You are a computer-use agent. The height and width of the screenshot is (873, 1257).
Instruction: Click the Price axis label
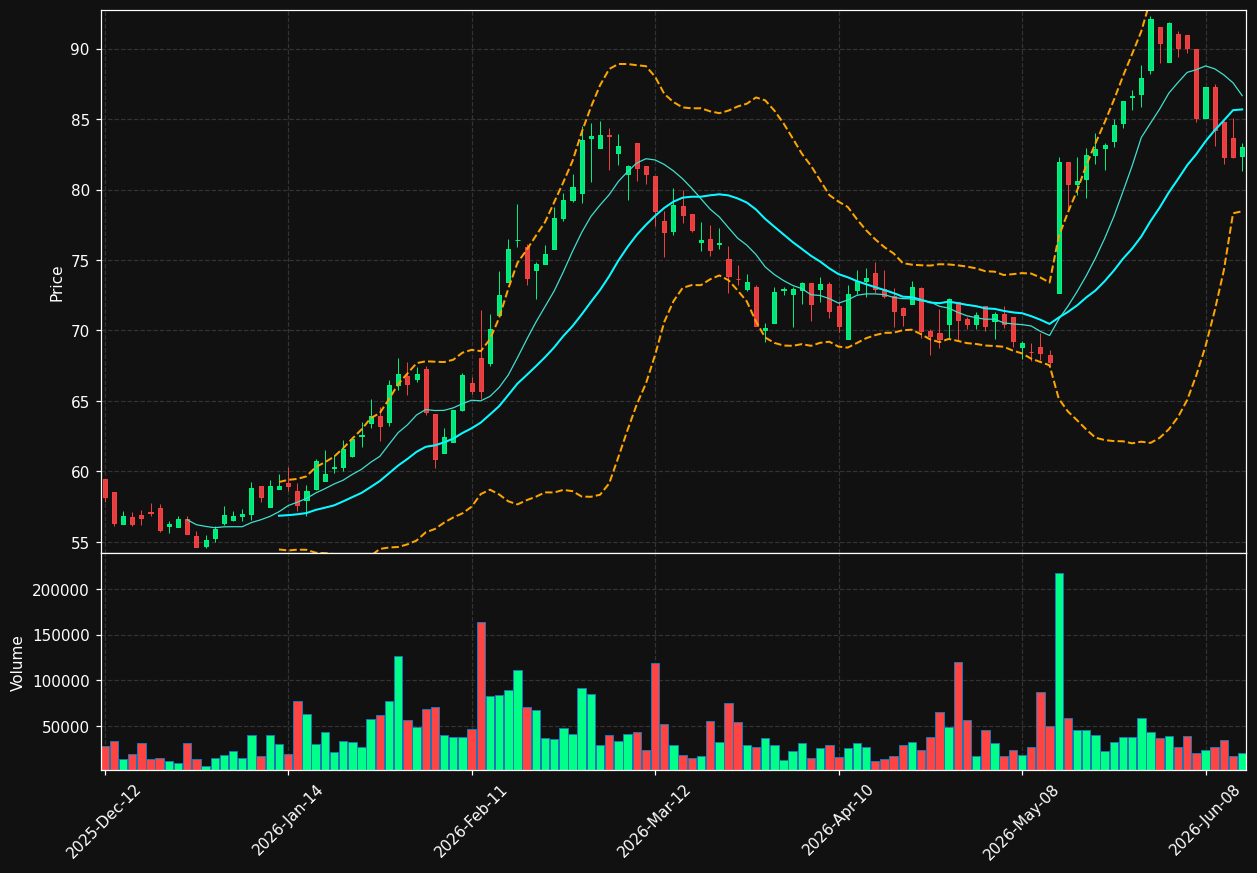(x=57, y=283)
